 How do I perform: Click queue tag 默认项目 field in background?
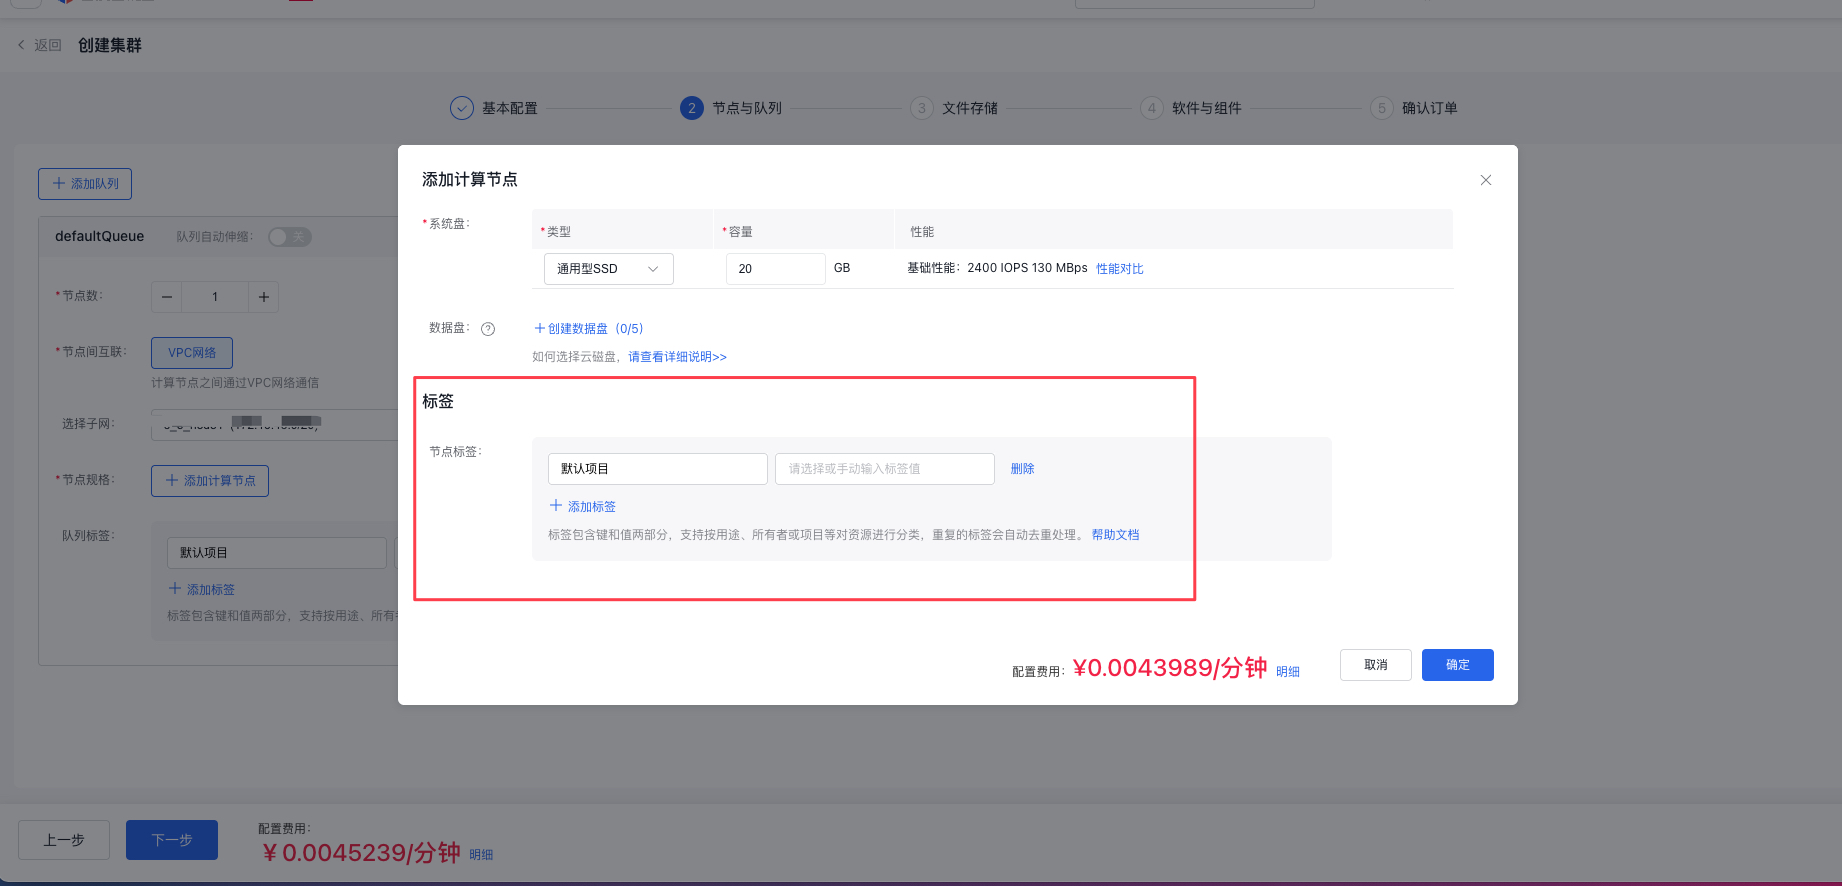coord(277,553)
